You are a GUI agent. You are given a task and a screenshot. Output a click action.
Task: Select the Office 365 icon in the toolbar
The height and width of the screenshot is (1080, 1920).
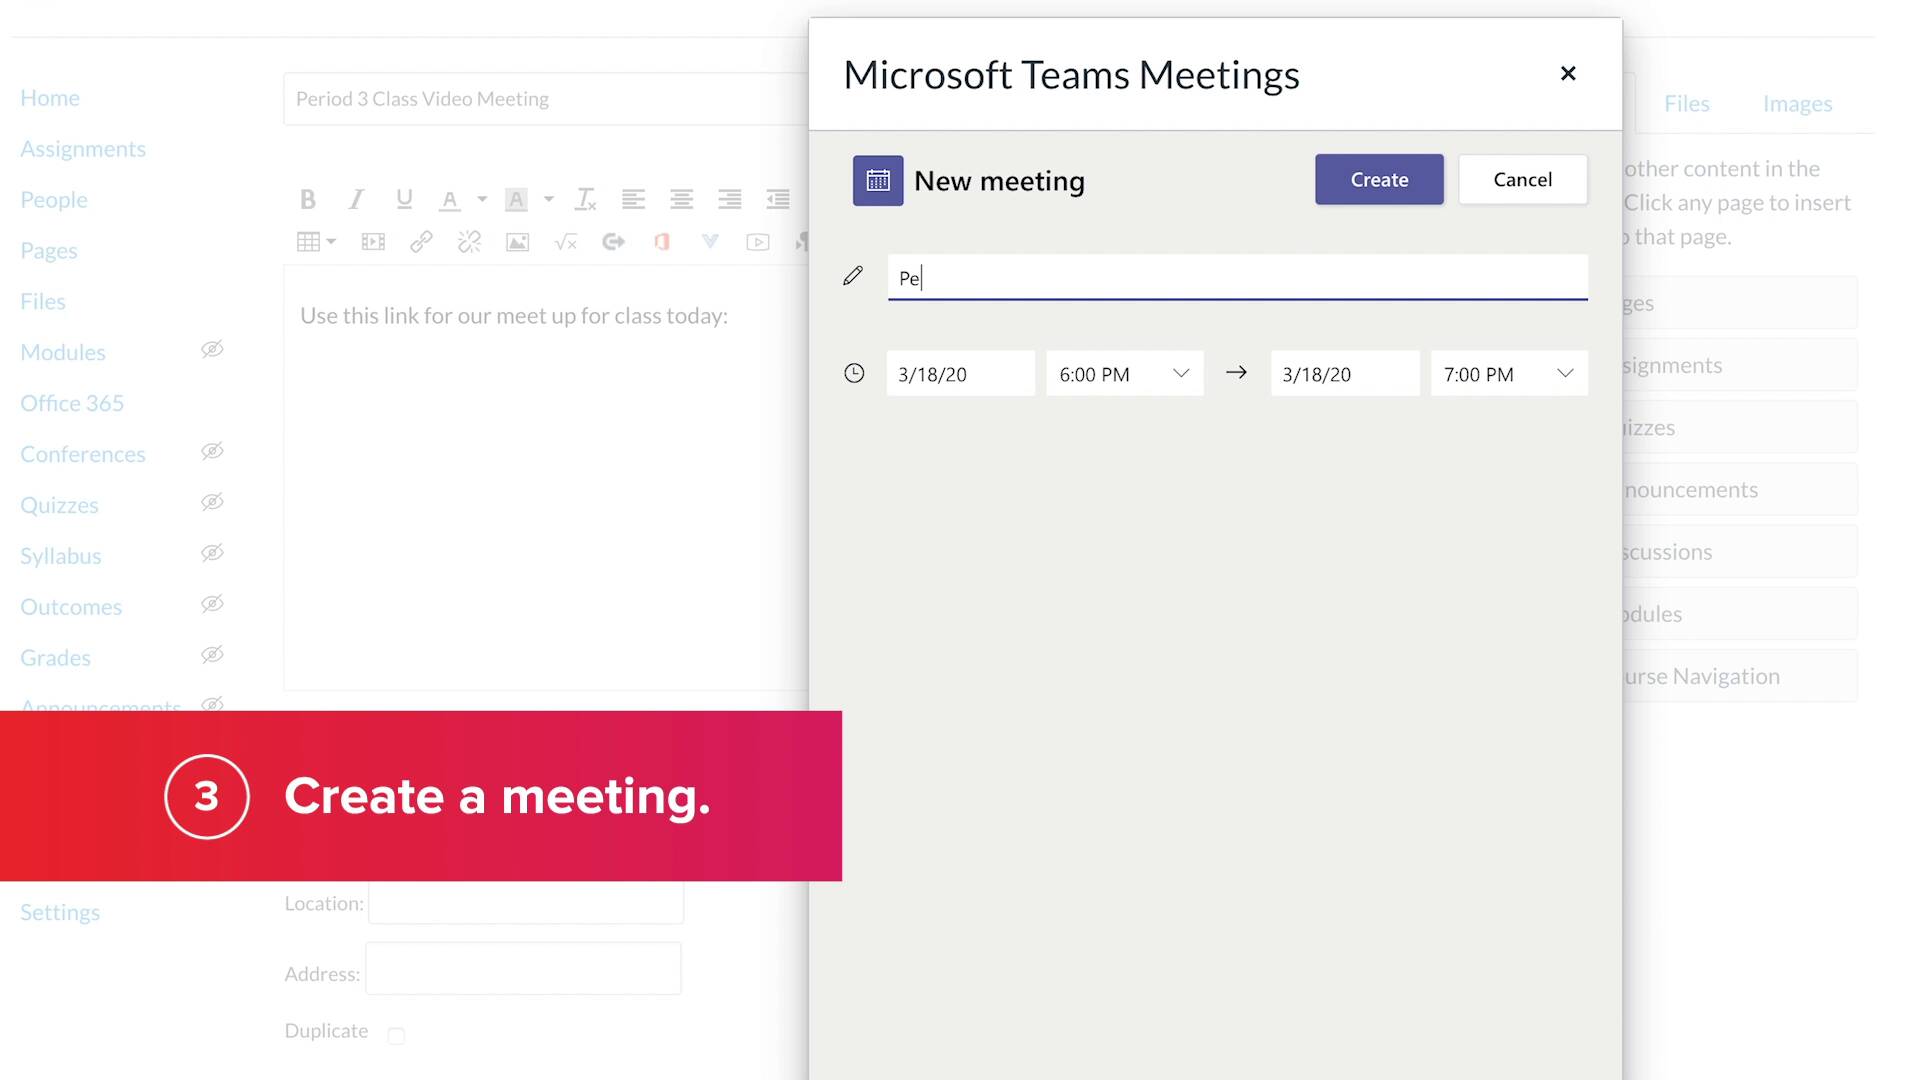[662, 241]
